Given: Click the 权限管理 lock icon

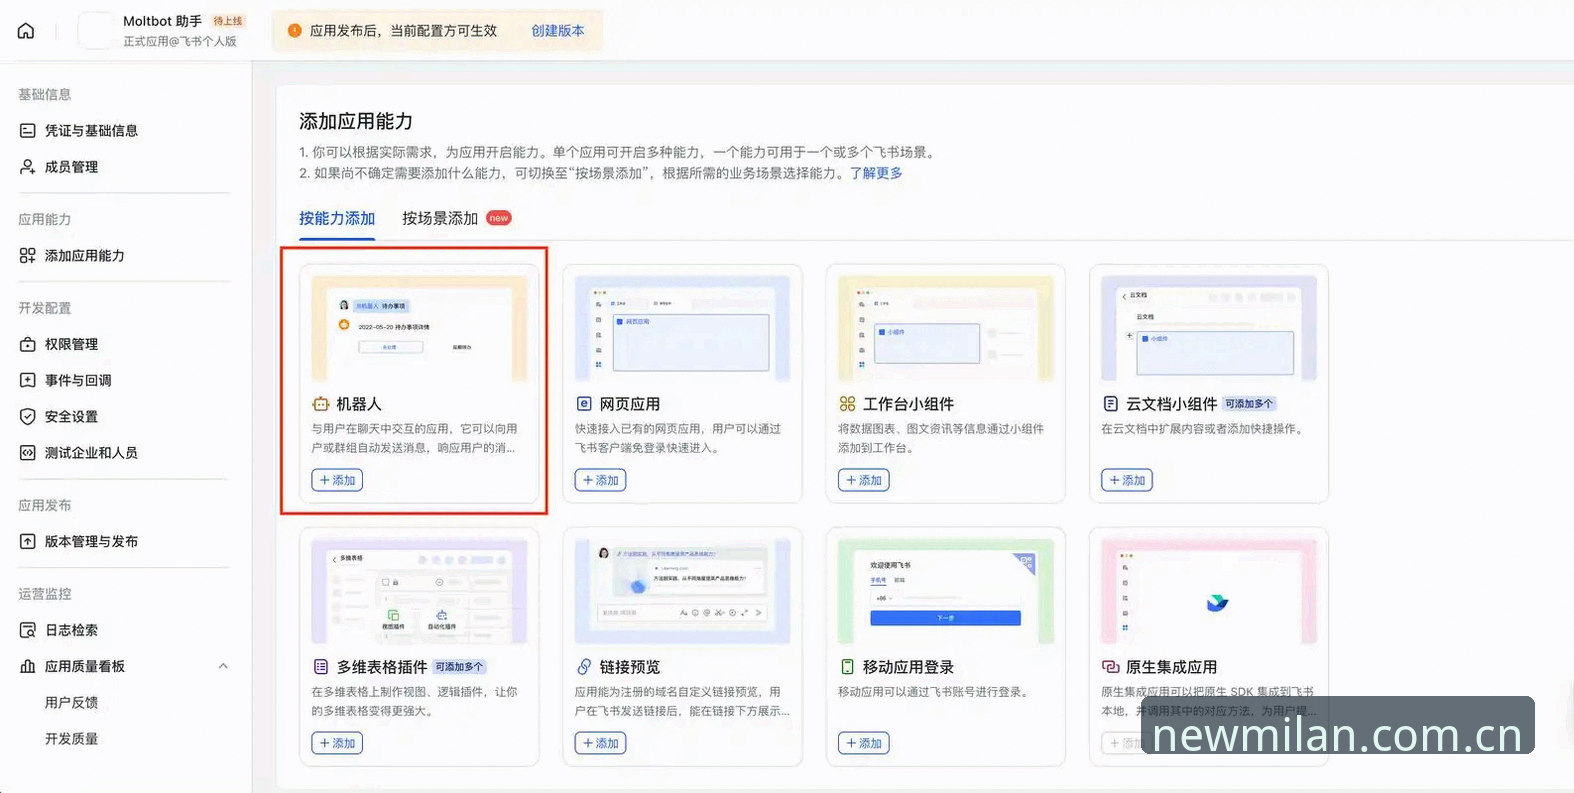Looking at the screenshot, I should coord(28,344).
